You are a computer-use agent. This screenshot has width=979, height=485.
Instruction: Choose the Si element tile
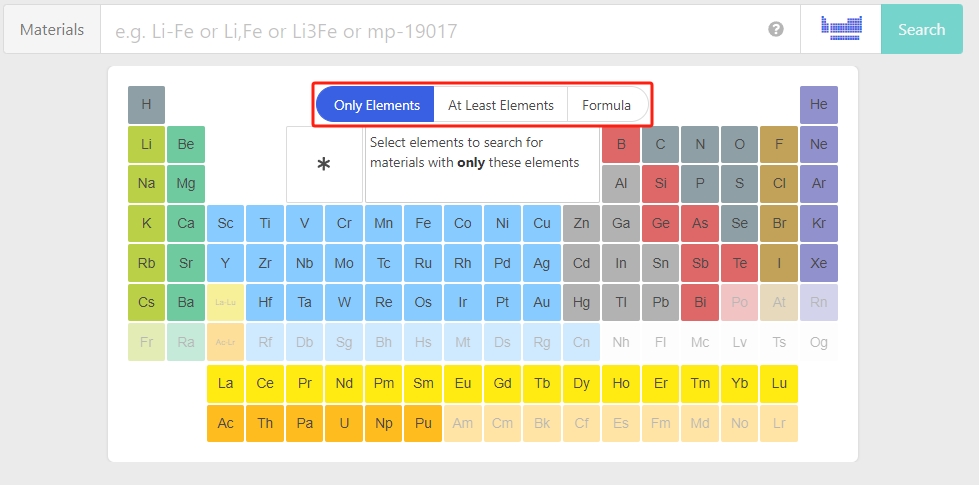(660, 184)
